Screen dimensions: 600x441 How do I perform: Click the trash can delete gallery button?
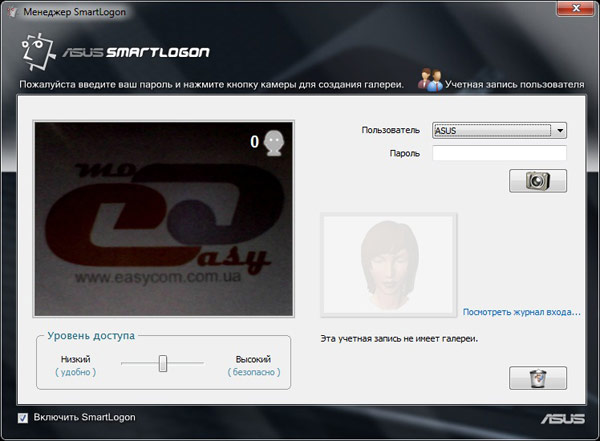click(x=538, y=378)
